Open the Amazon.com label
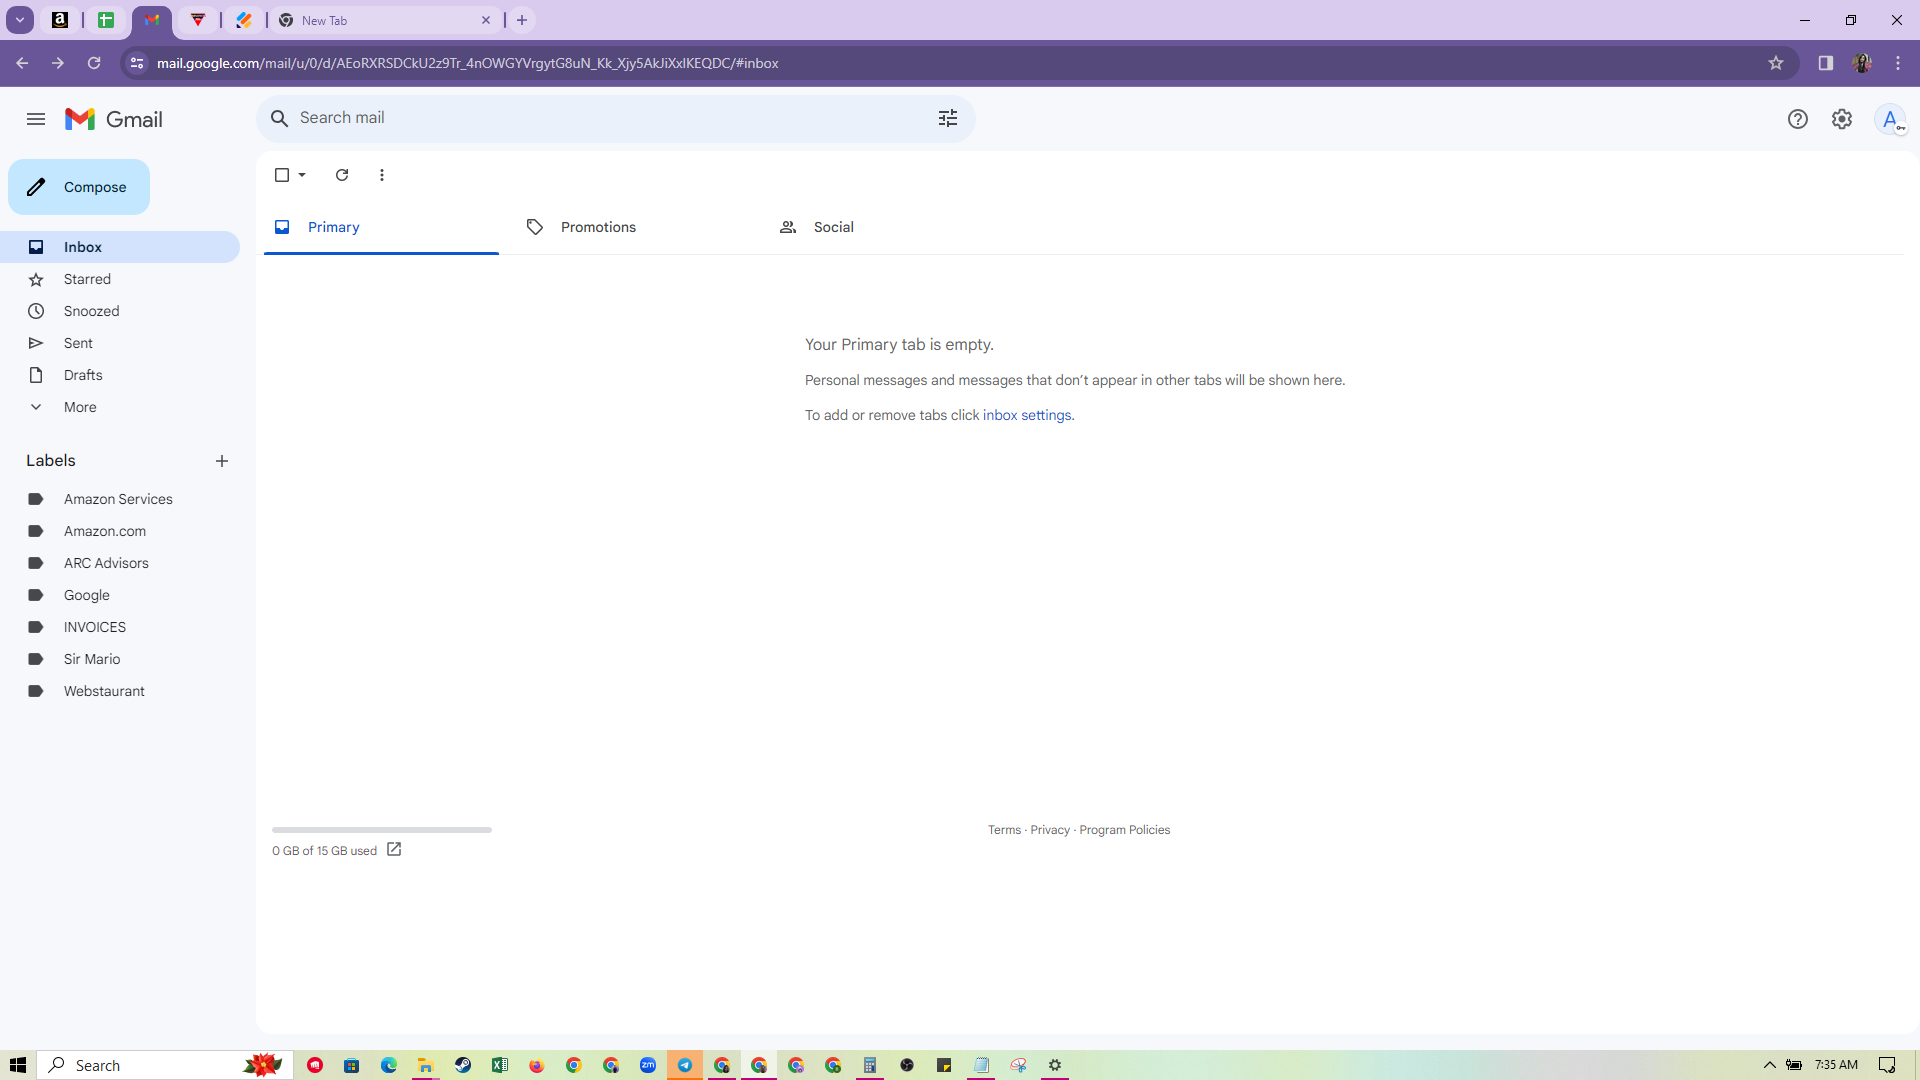The width and height of the screenshot is (1920, 1080). 120,531
